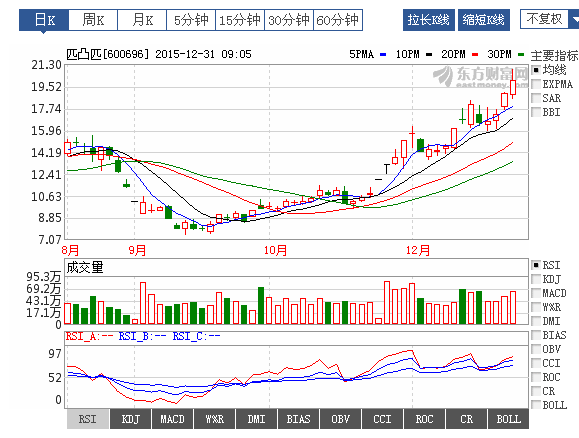
Task: Click the 30PM green legend swatch
Action: point(521,55)
